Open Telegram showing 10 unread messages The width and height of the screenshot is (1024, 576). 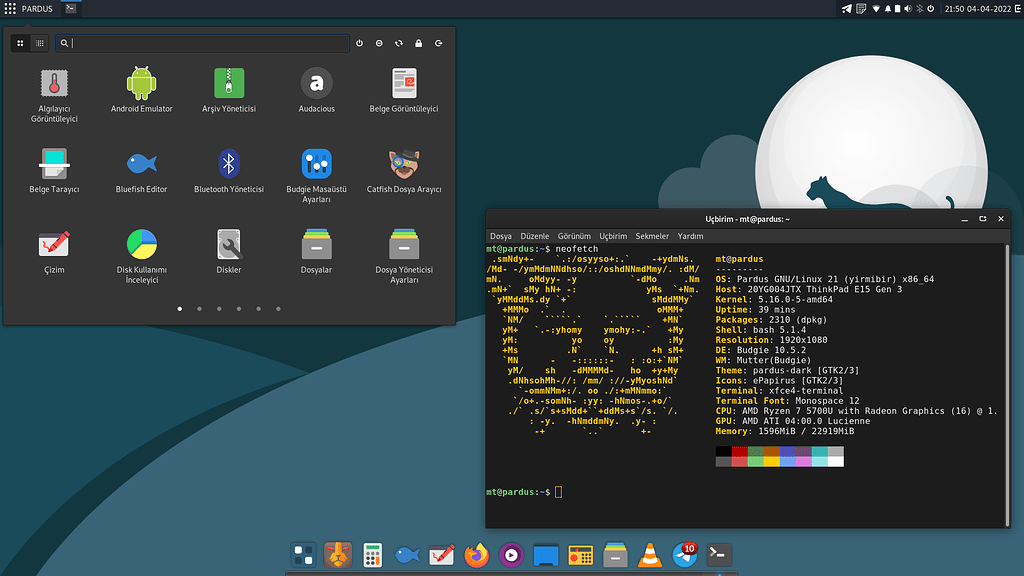(x=684, y=554)
